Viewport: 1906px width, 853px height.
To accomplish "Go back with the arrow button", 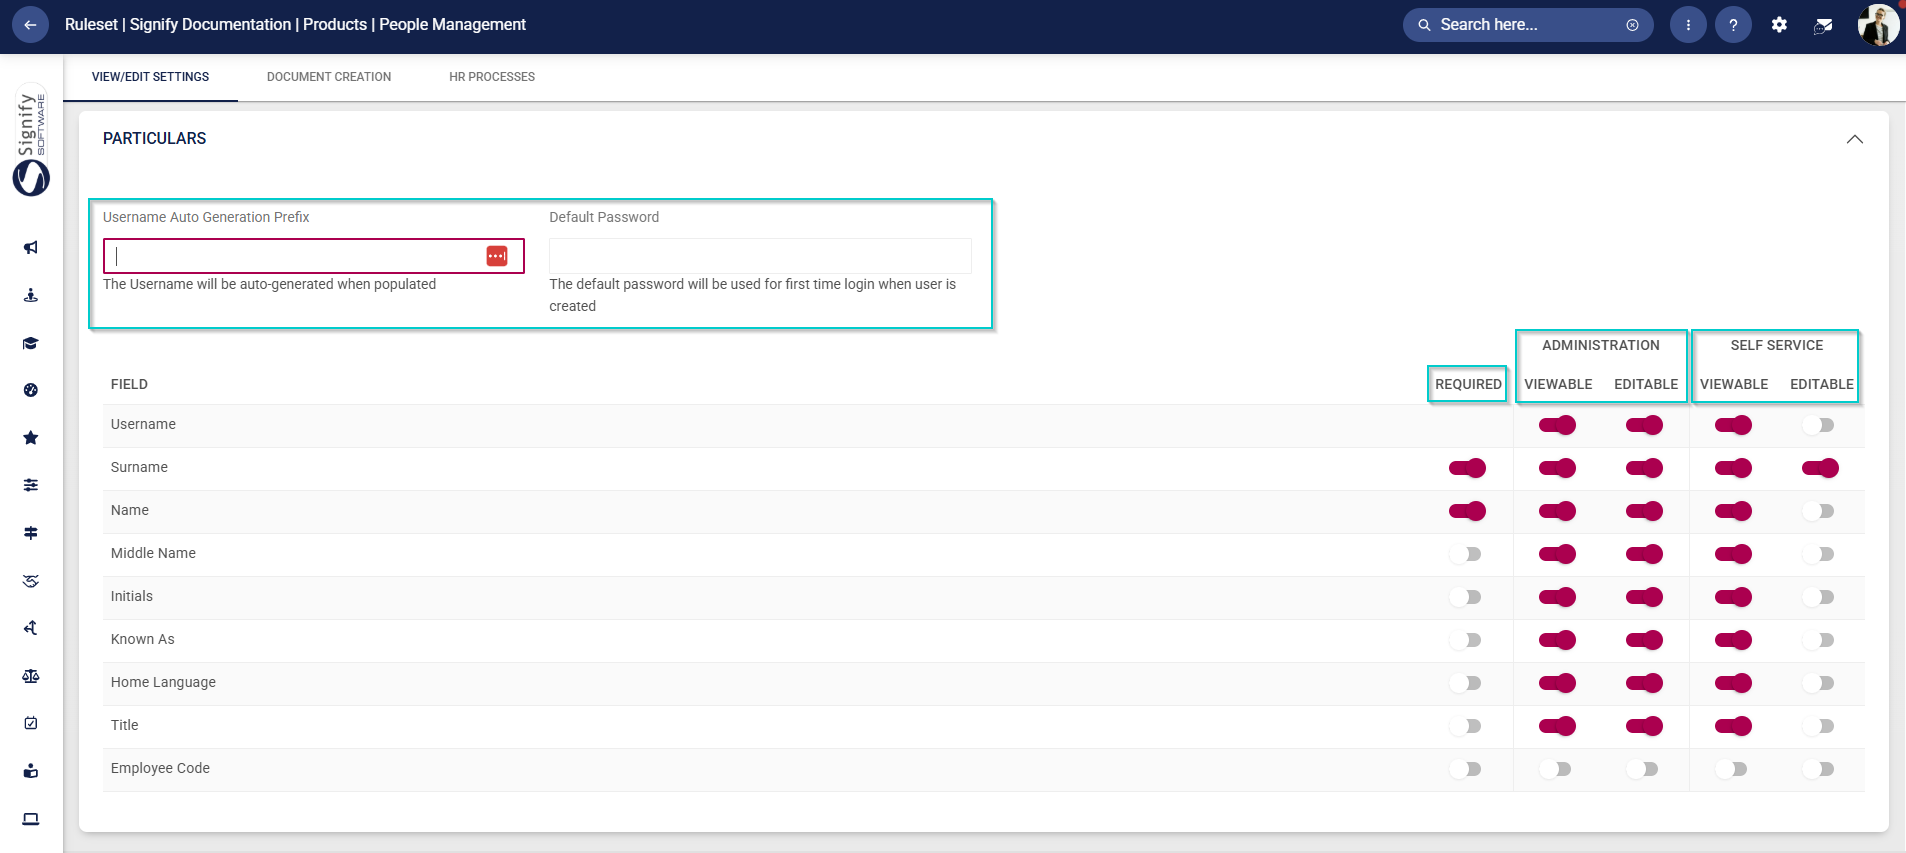I will [x=30, y=25].
